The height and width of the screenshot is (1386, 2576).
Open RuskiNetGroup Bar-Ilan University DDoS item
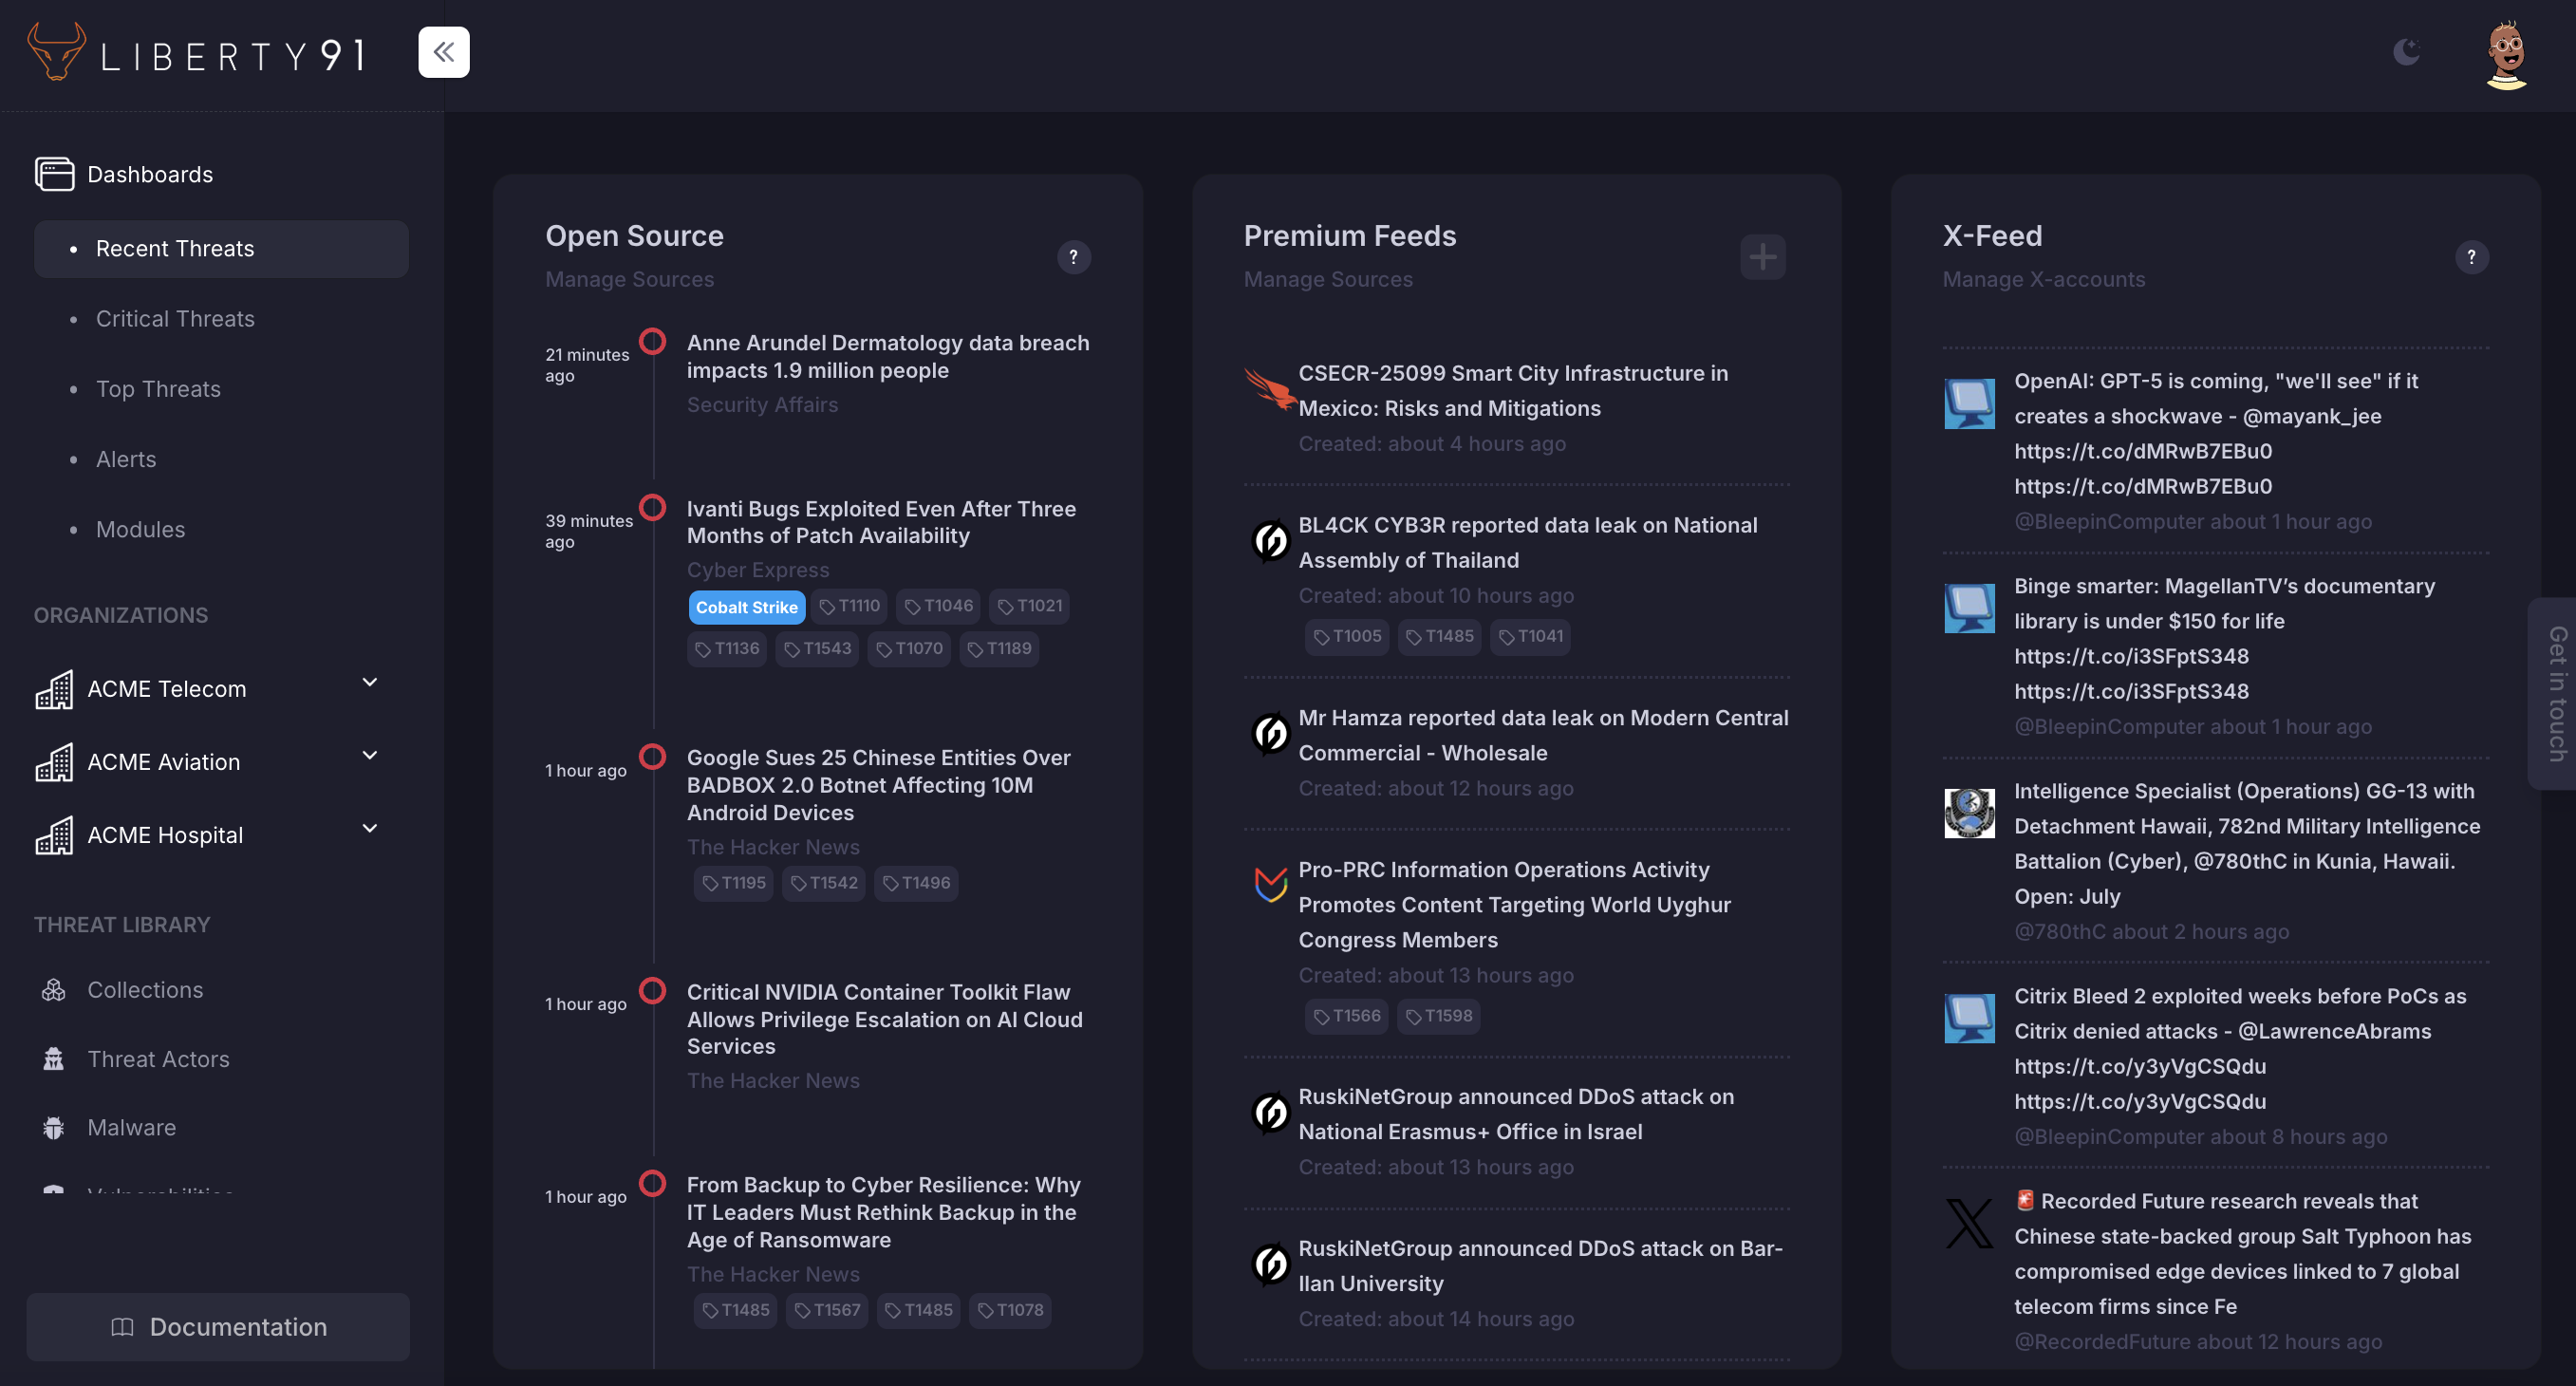[1540, 1266]
